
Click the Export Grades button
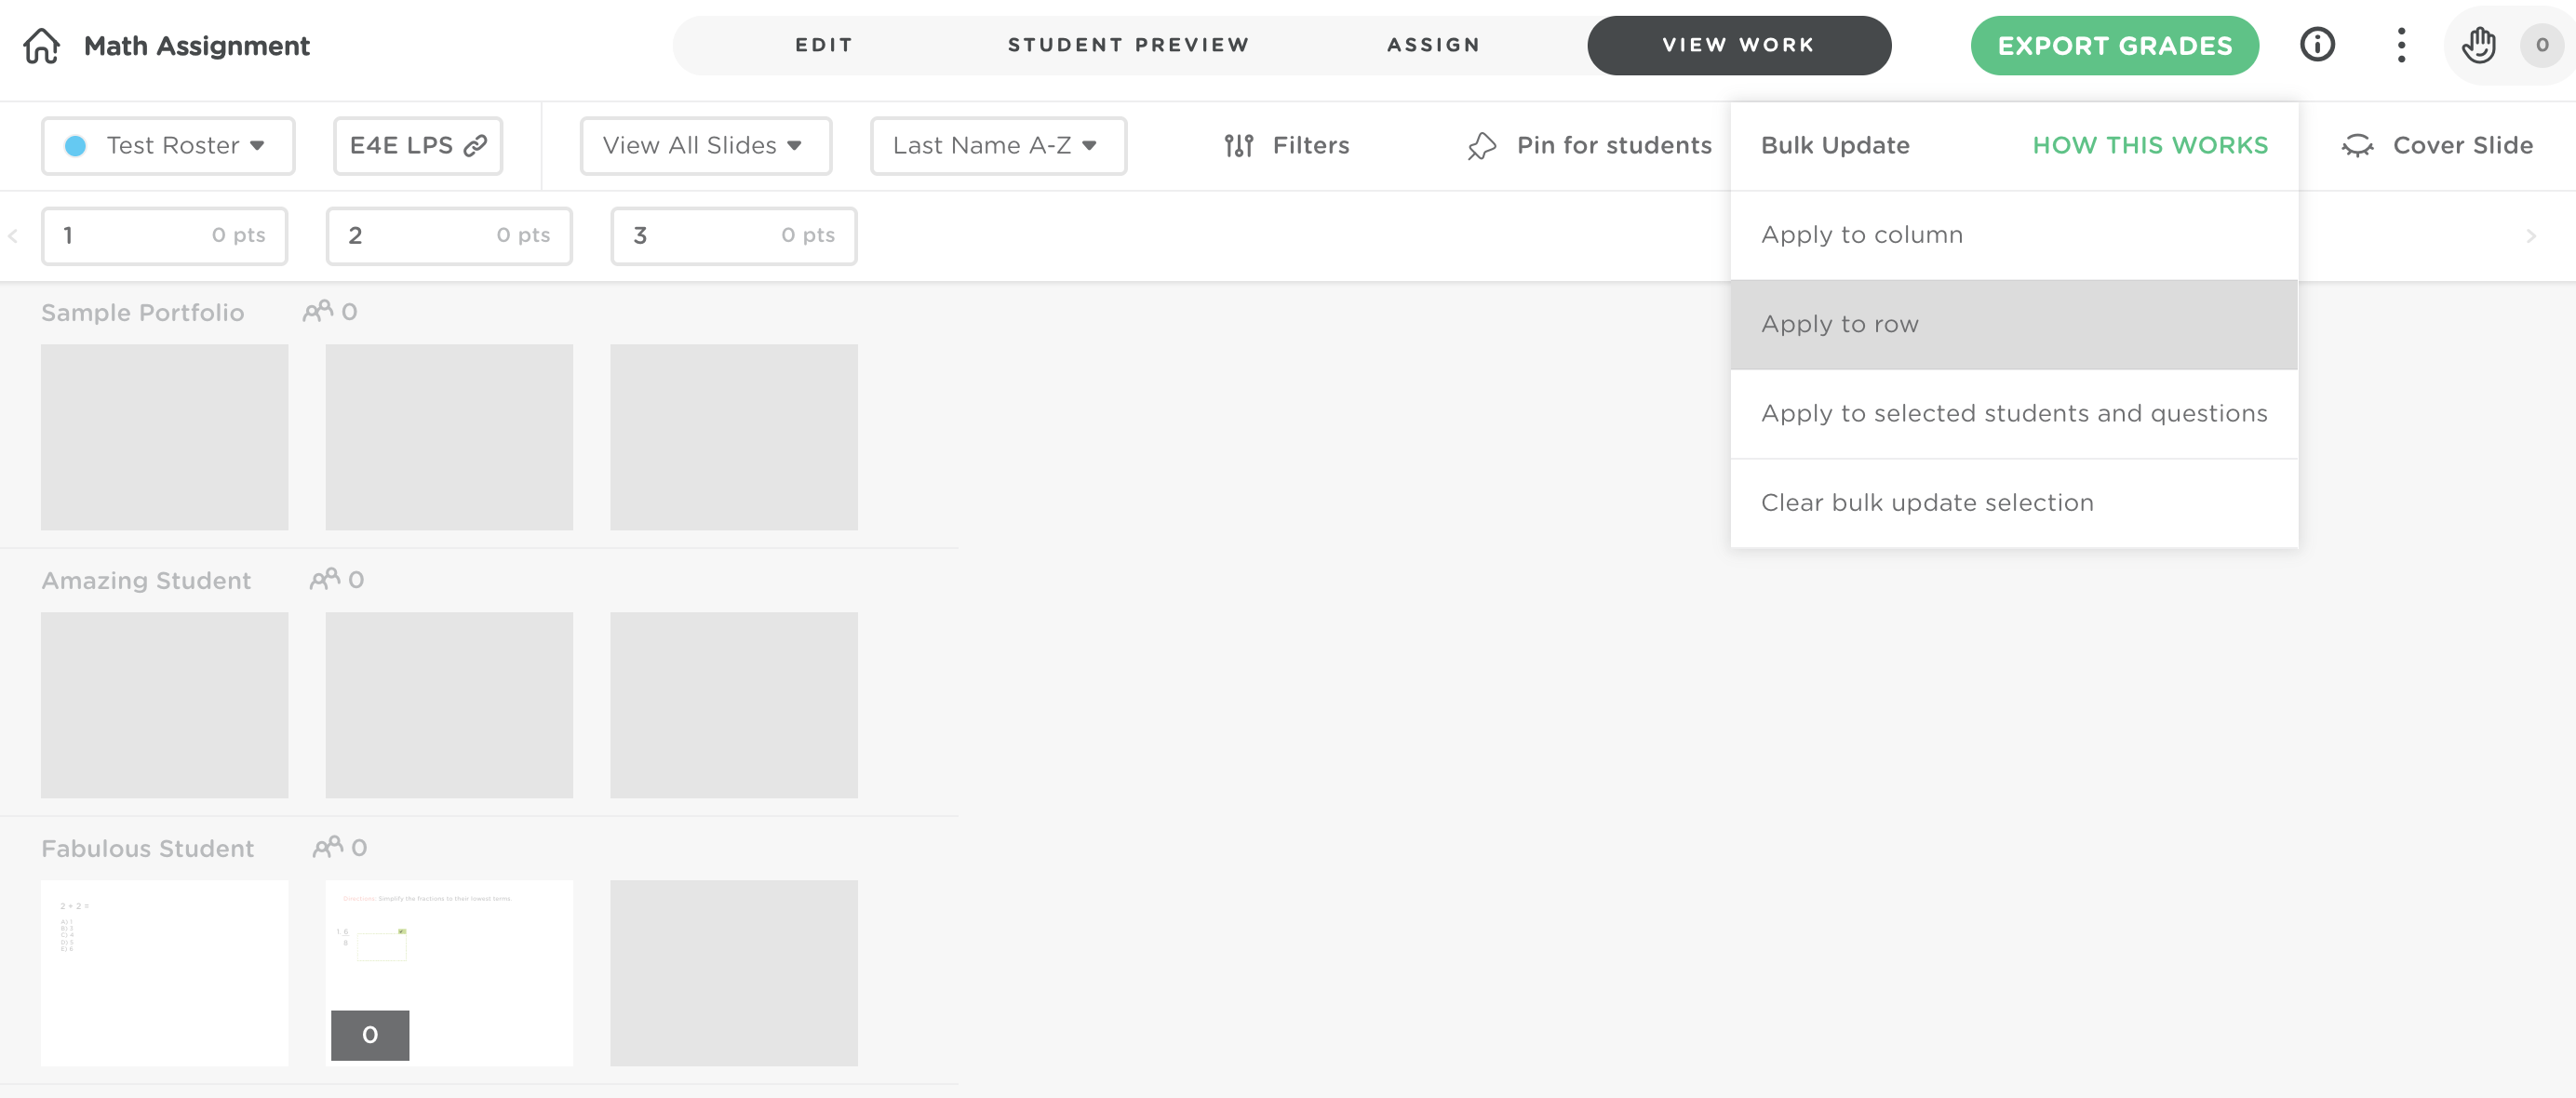pyautogui.click(x=2114, y=46)
